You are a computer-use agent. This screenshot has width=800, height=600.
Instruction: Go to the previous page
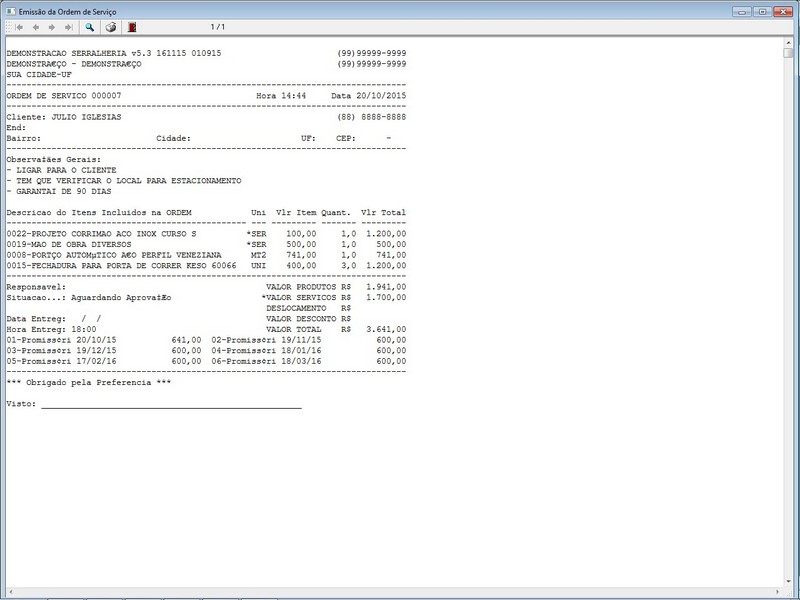[x=36, y=27]
